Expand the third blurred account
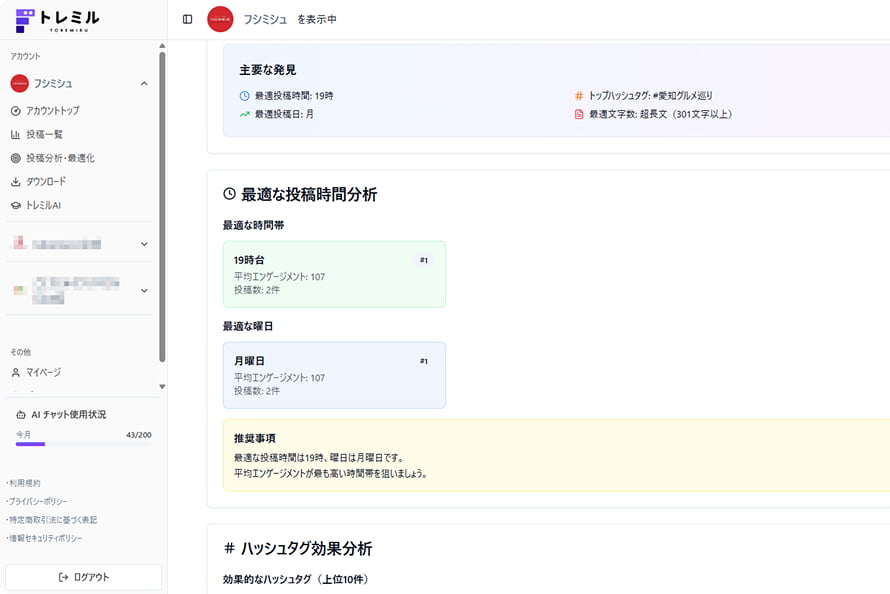Image resolution: width=890 pixels, height=594 pixels. 144,291
